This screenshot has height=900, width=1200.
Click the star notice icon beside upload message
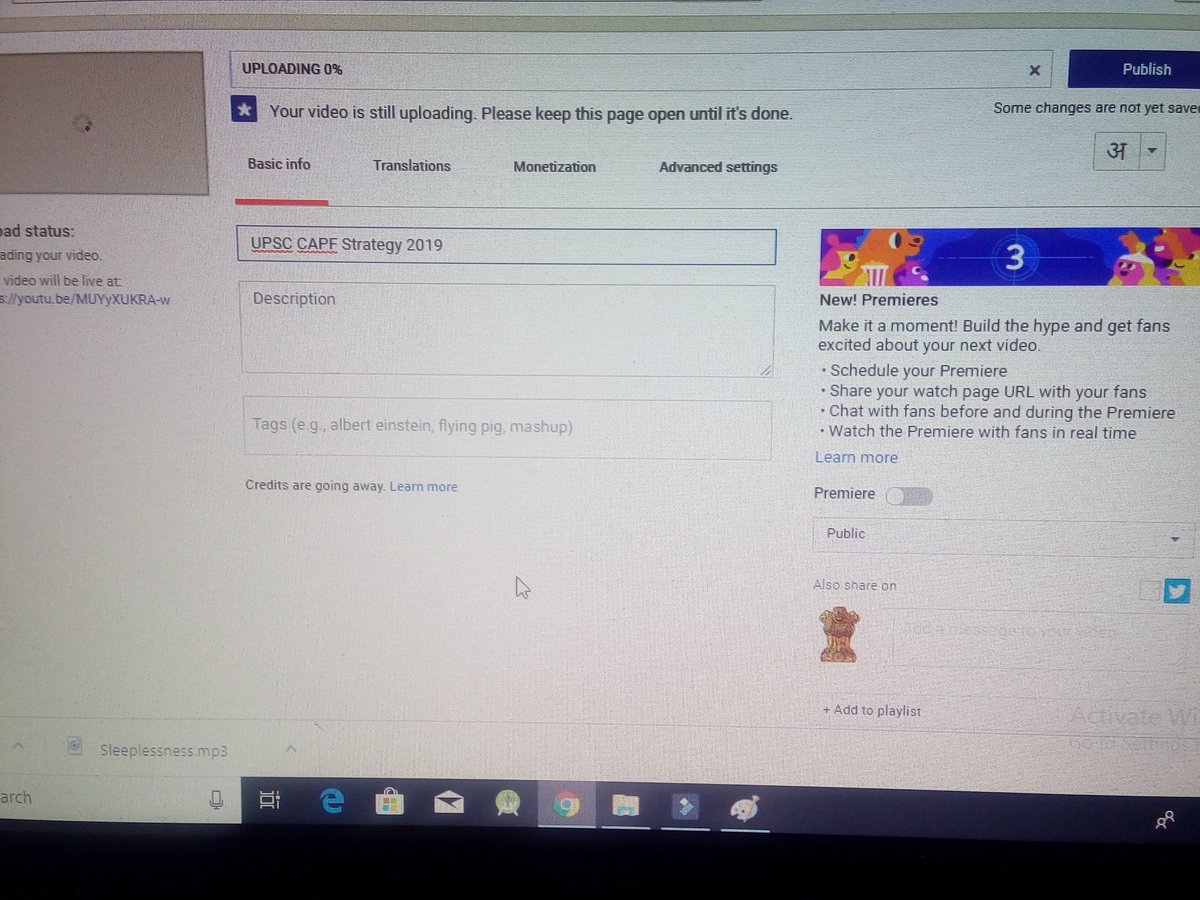click(244, 110)
